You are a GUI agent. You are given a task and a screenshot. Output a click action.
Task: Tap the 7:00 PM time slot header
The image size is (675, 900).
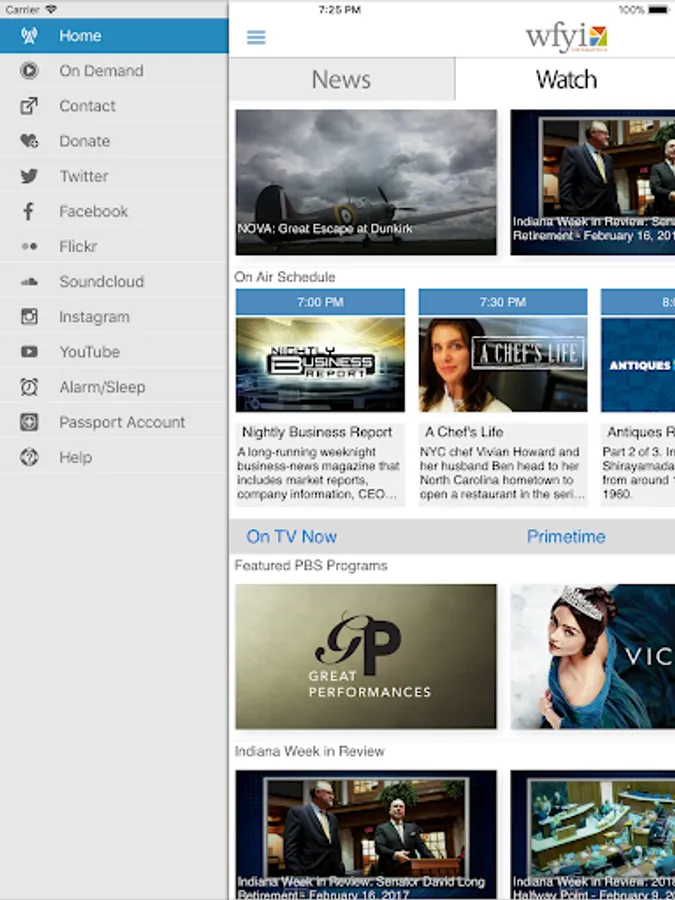click(320, 302)
